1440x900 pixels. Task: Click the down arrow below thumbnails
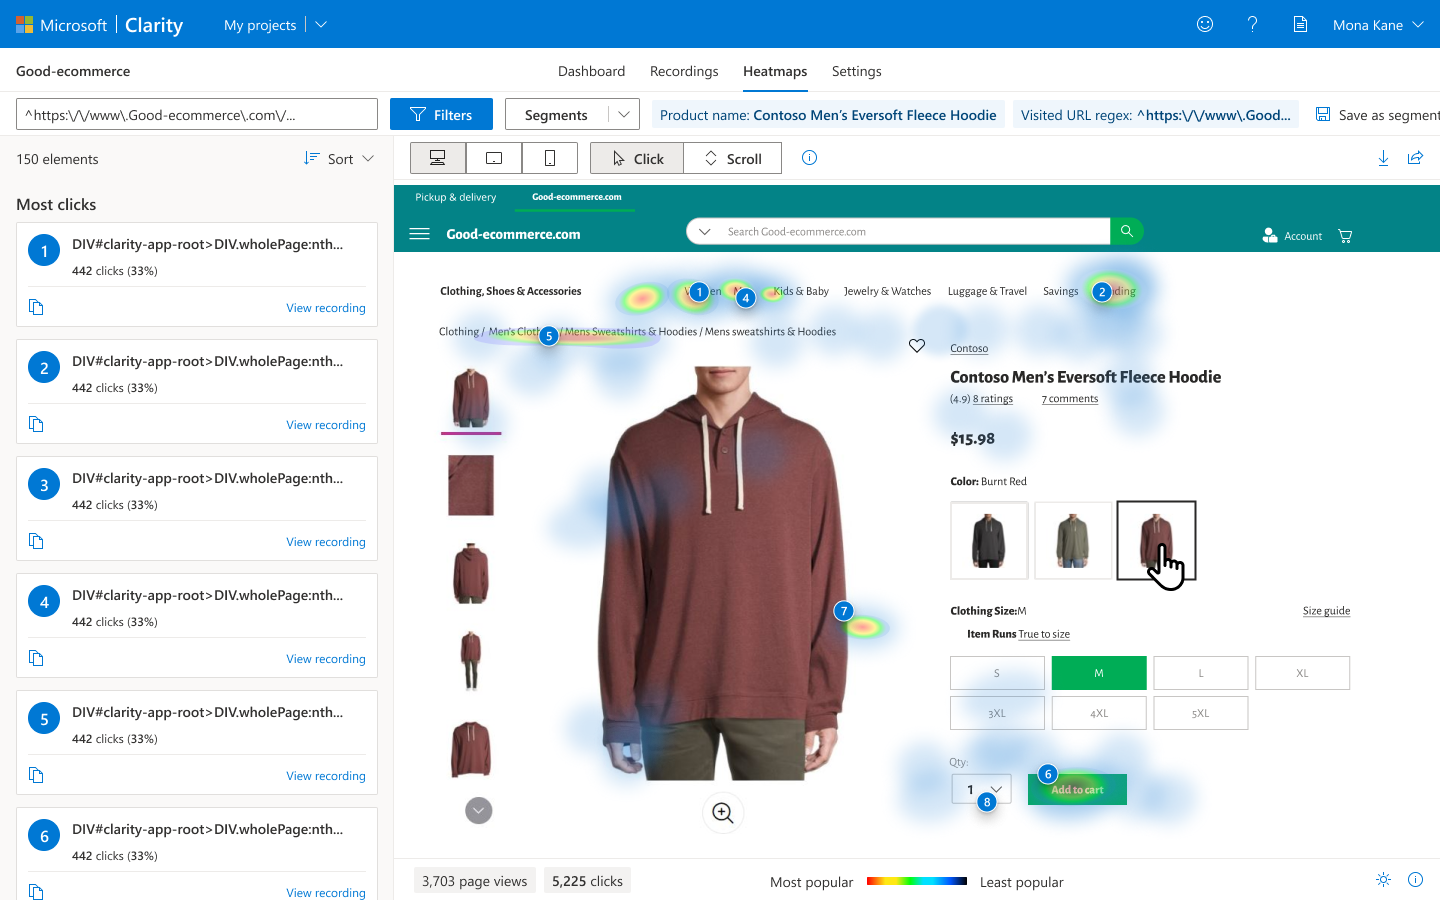(x=479, y=811)
